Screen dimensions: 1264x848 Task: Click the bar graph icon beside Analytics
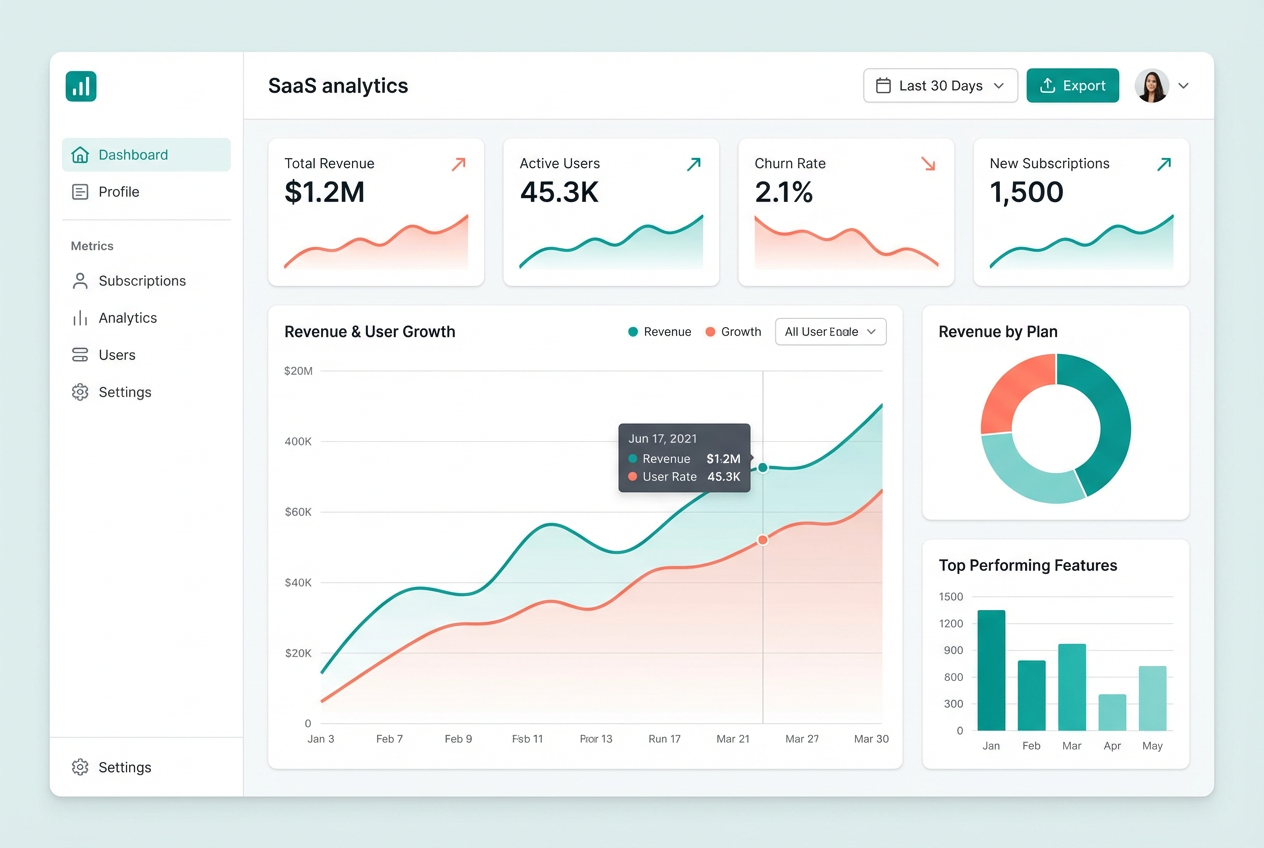coord(80,318)
